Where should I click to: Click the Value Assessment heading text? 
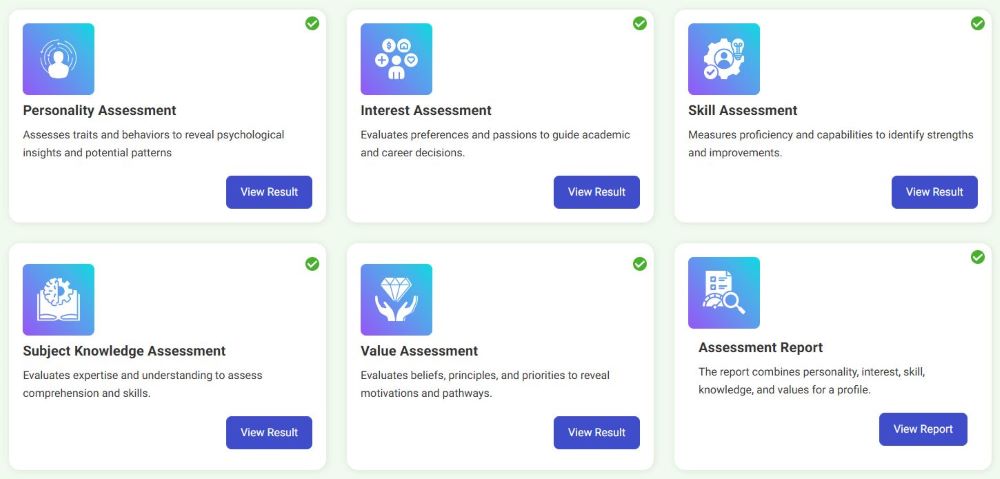419,351
